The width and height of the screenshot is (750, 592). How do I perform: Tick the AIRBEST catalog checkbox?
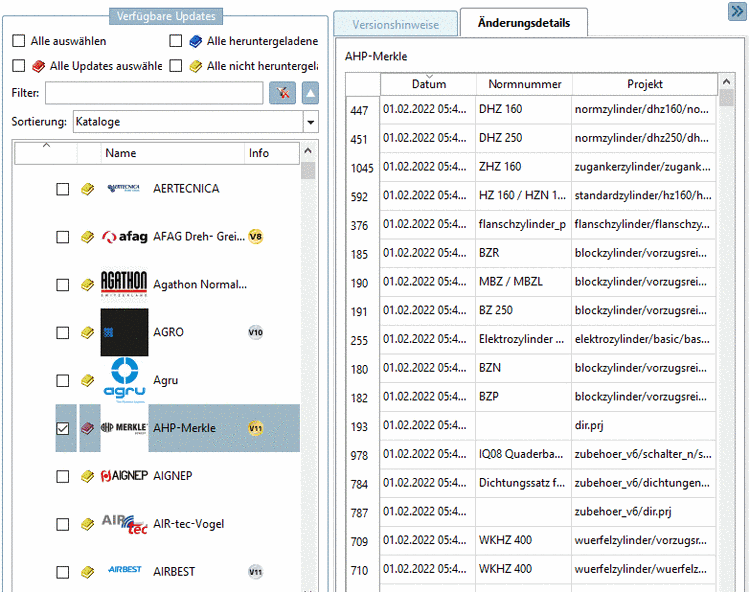tap(63, 572)
